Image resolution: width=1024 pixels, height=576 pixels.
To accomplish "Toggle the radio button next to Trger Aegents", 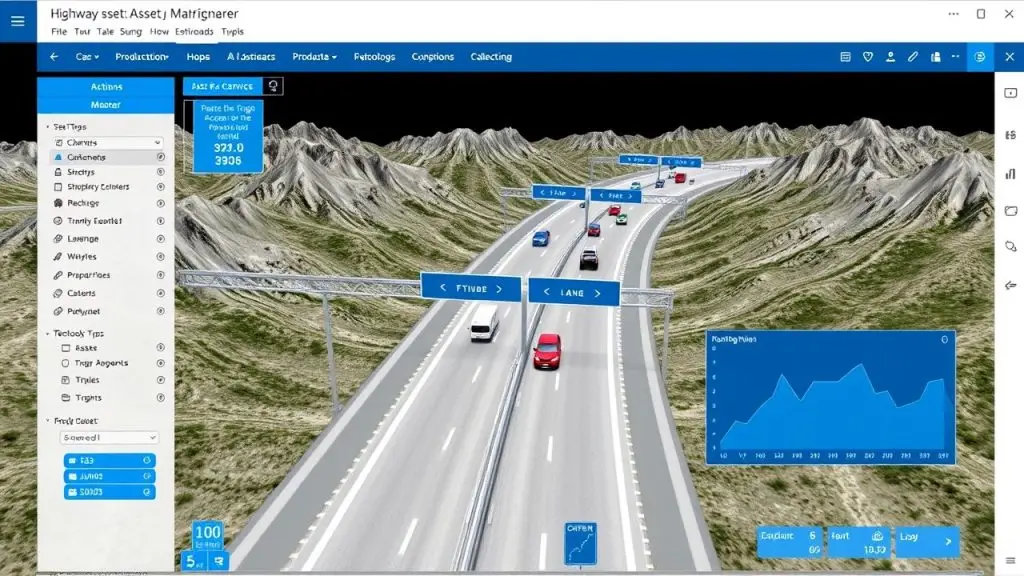I will [160, 363].
